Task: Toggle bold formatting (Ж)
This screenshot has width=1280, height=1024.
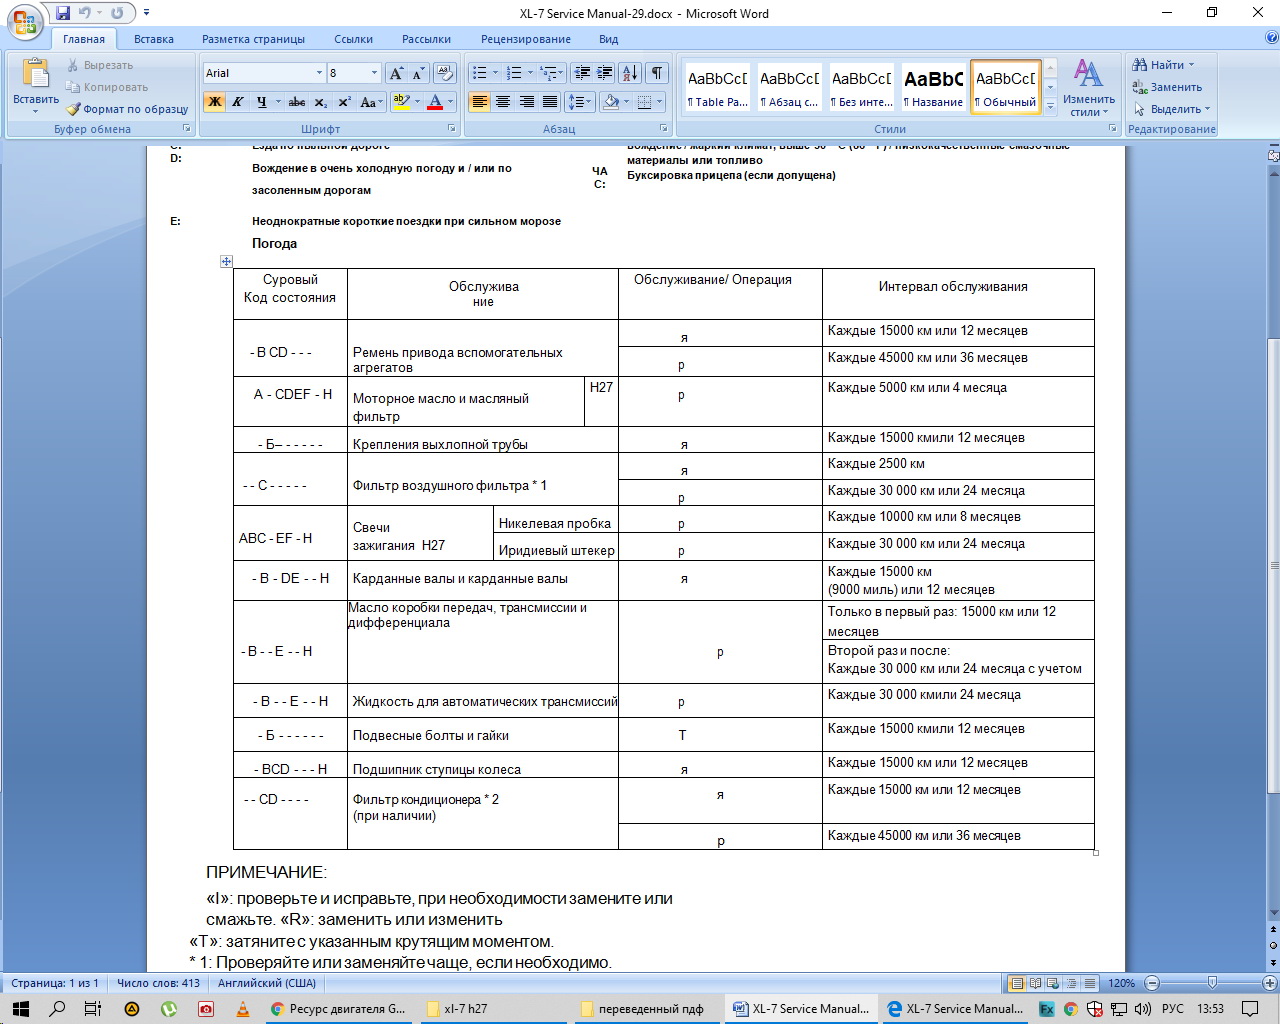Action: click(214, 102)
